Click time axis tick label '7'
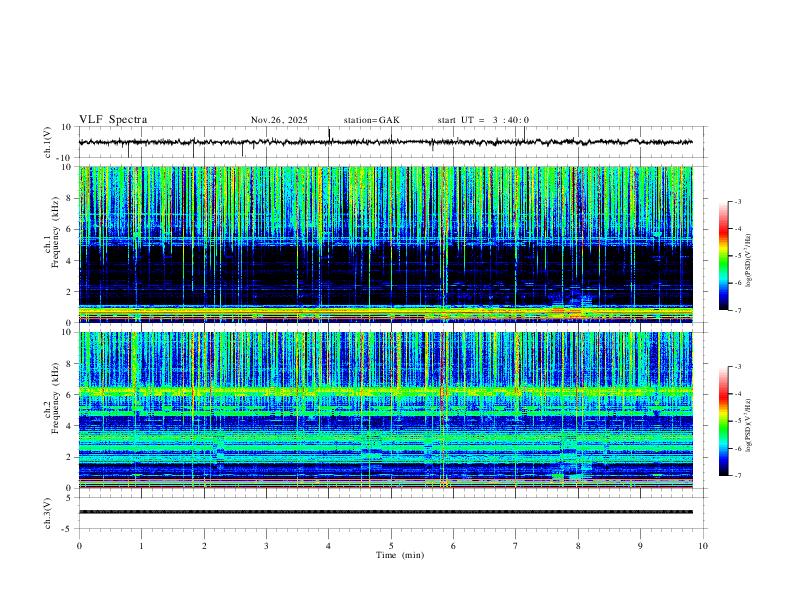Image resolution: width=792 pixels, height=612 pixels. (516, 546)
